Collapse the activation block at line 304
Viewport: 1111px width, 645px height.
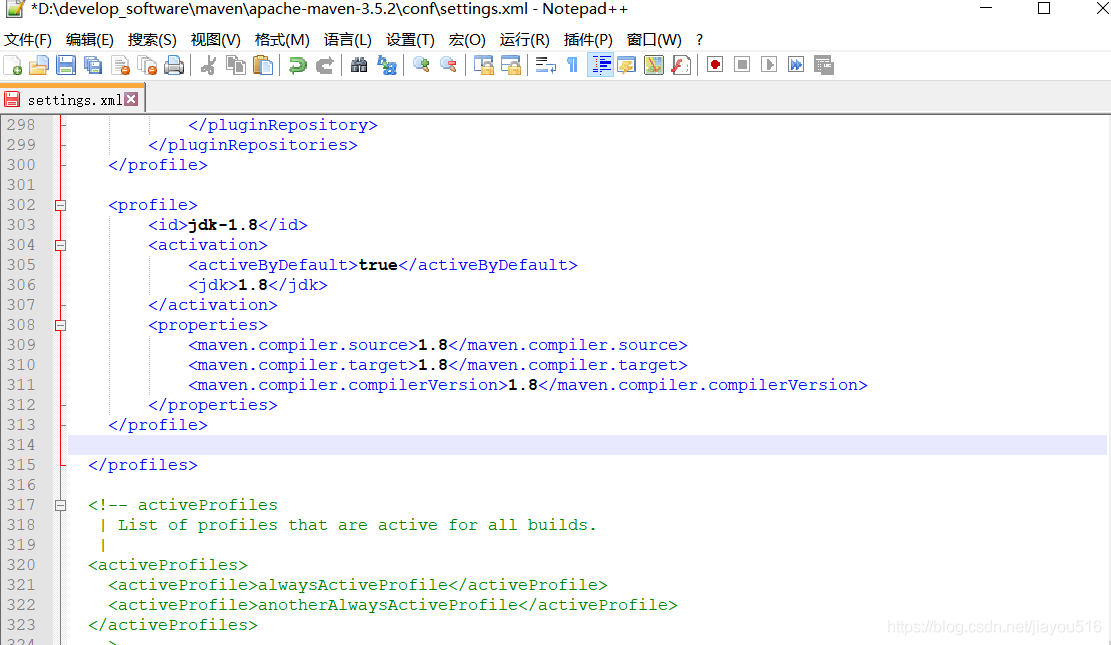click(60, 245)
